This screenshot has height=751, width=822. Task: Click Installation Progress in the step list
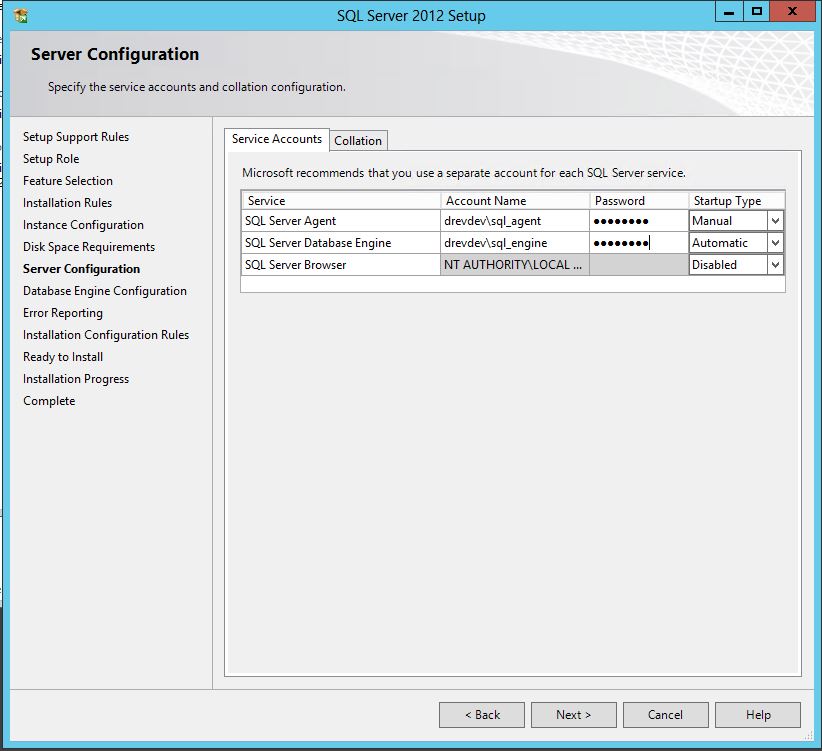tap(76, 379)
